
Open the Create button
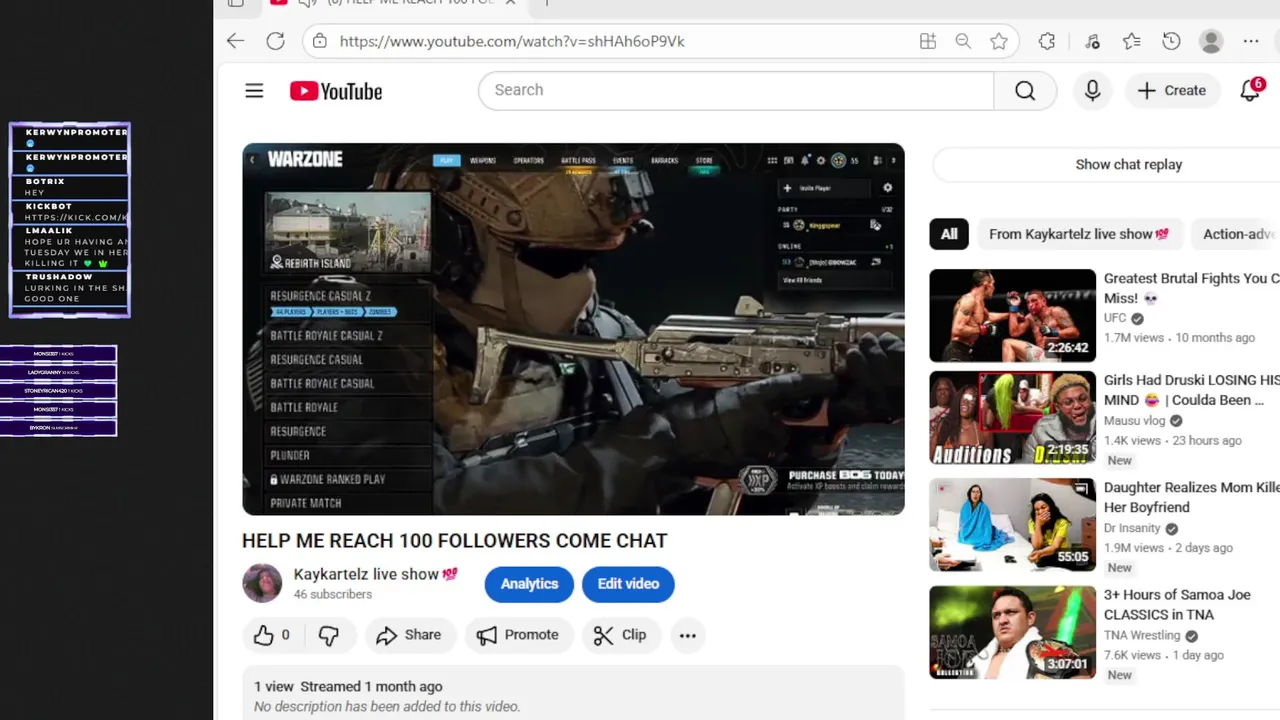point(1172,91)
